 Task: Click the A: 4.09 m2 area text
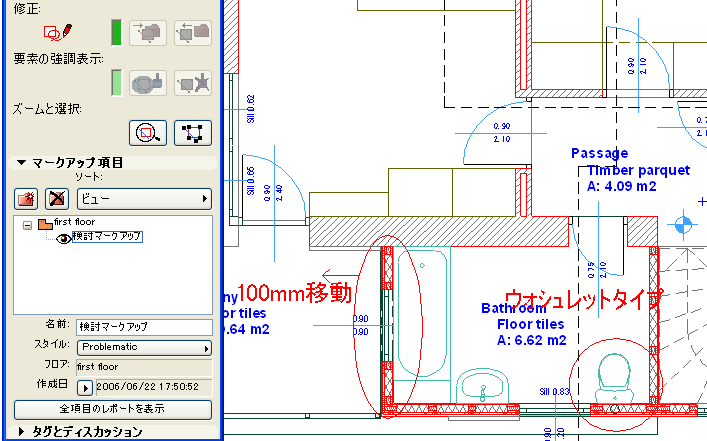(621, 186)
